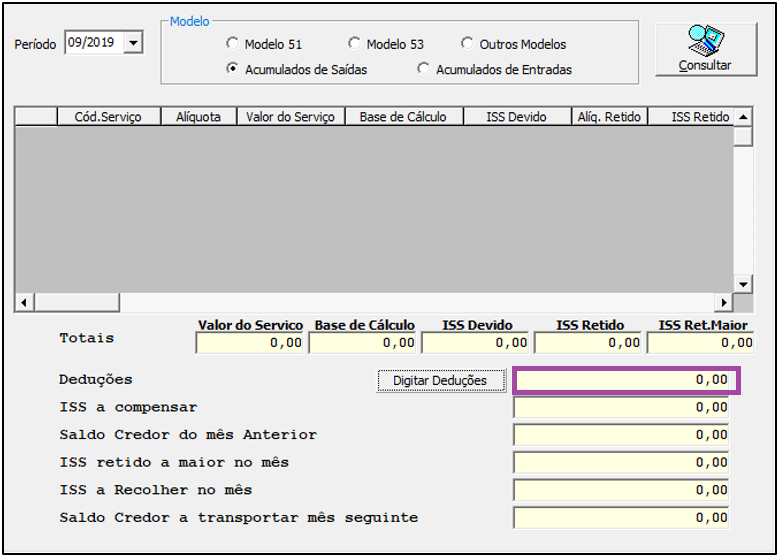The width and height of the screenshot is (781, 558).
Task: Click the ISS a compensar field
Action: pos(621,408)
